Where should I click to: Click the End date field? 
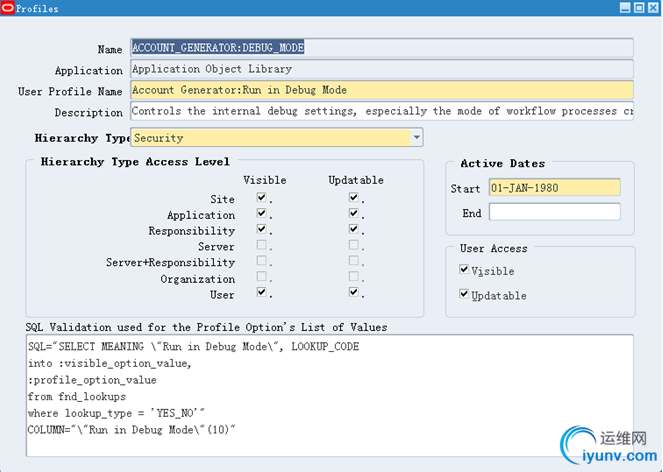554,212
